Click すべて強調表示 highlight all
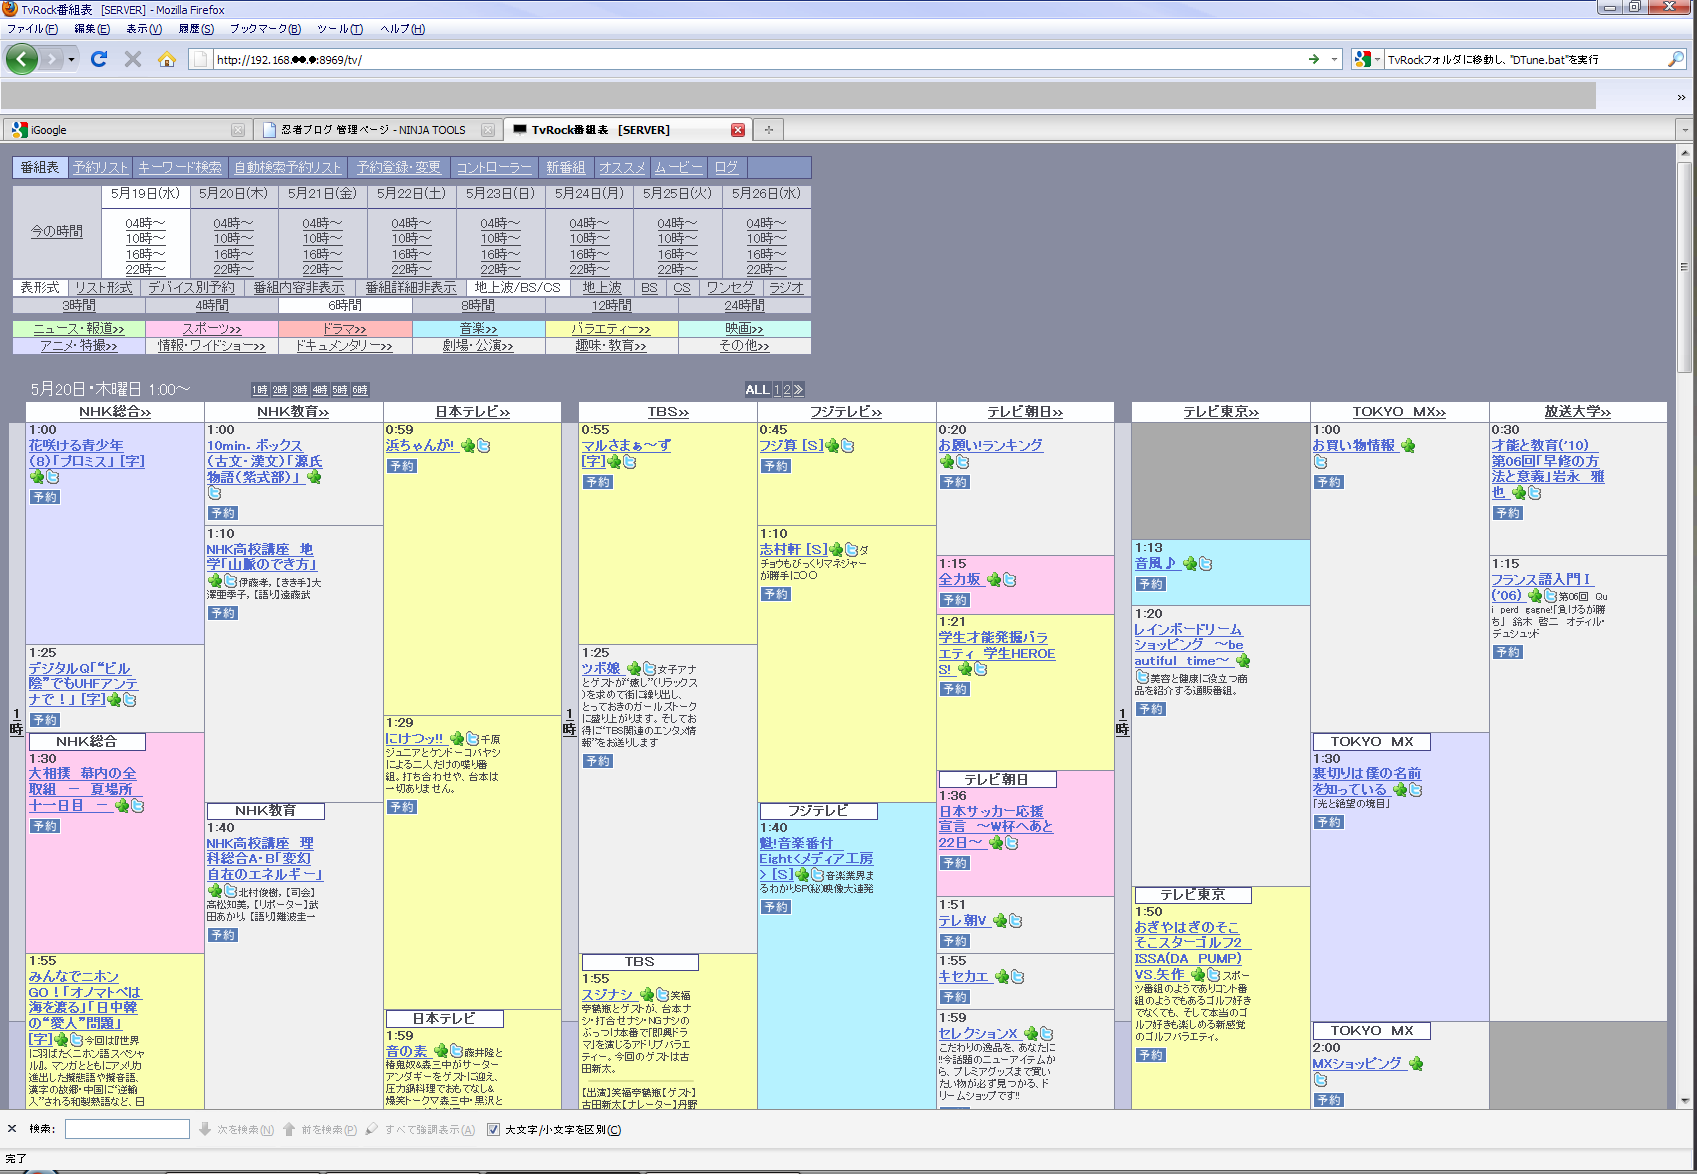 (x=420, y=1129)
